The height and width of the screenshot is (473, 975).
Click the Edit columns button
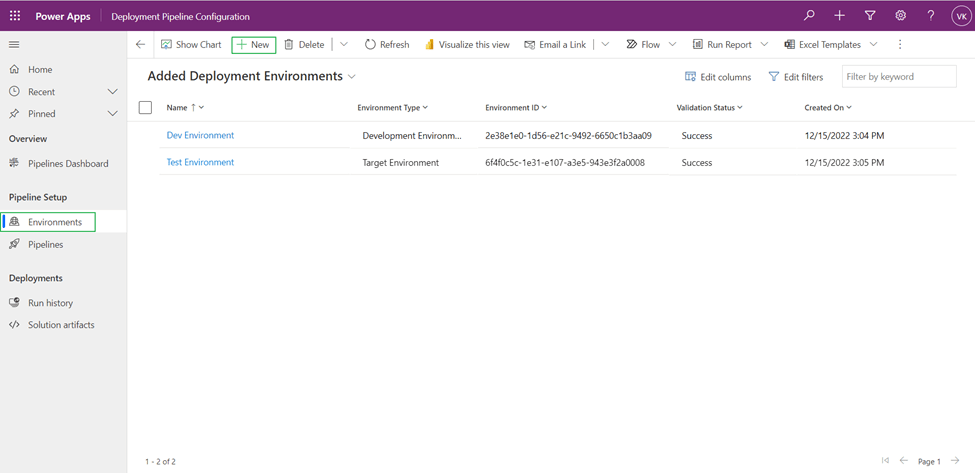pyautogui.click(x=717, y=77)
